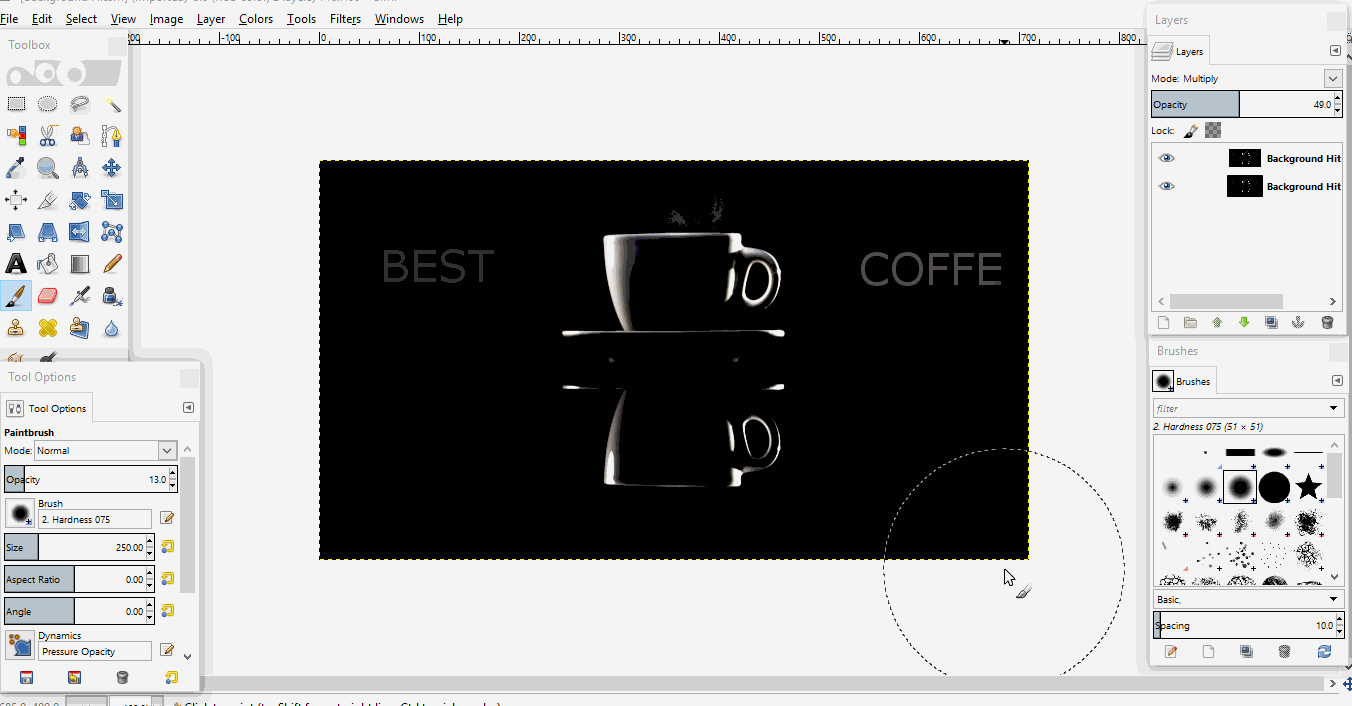Toggle Lock pixels paintbrush icon
The image size is (1352, 706).
1191,130
